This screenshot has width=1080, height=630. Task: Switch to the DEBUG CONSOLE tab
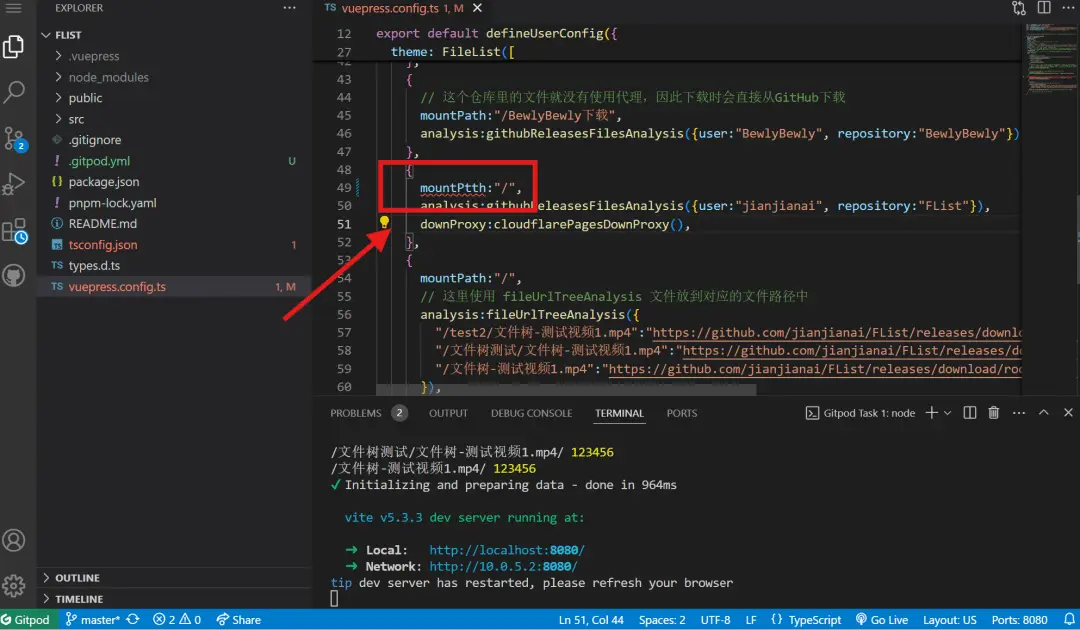click(x=531, y=413)
